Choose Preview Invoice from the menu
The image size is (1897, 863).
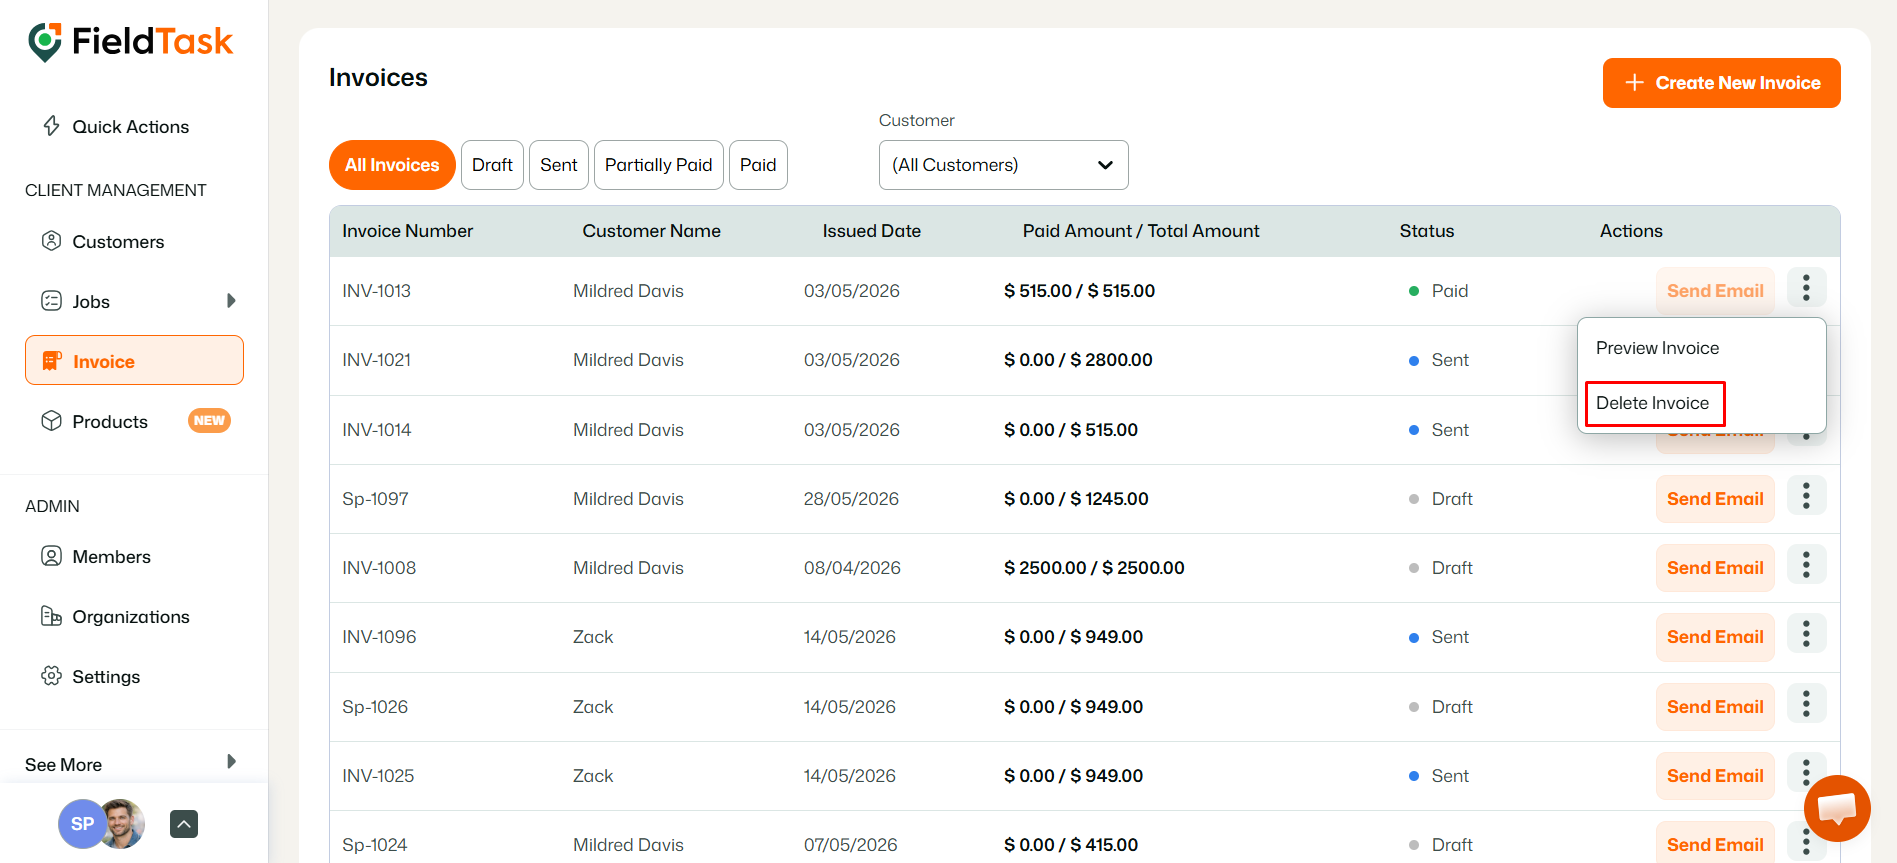(1657, 348)
